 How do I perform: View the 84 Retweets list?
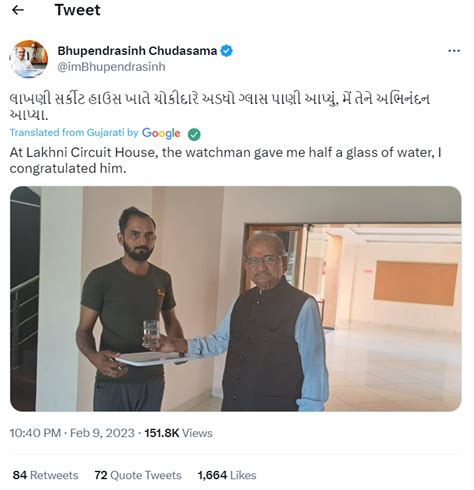coord(45,475)
